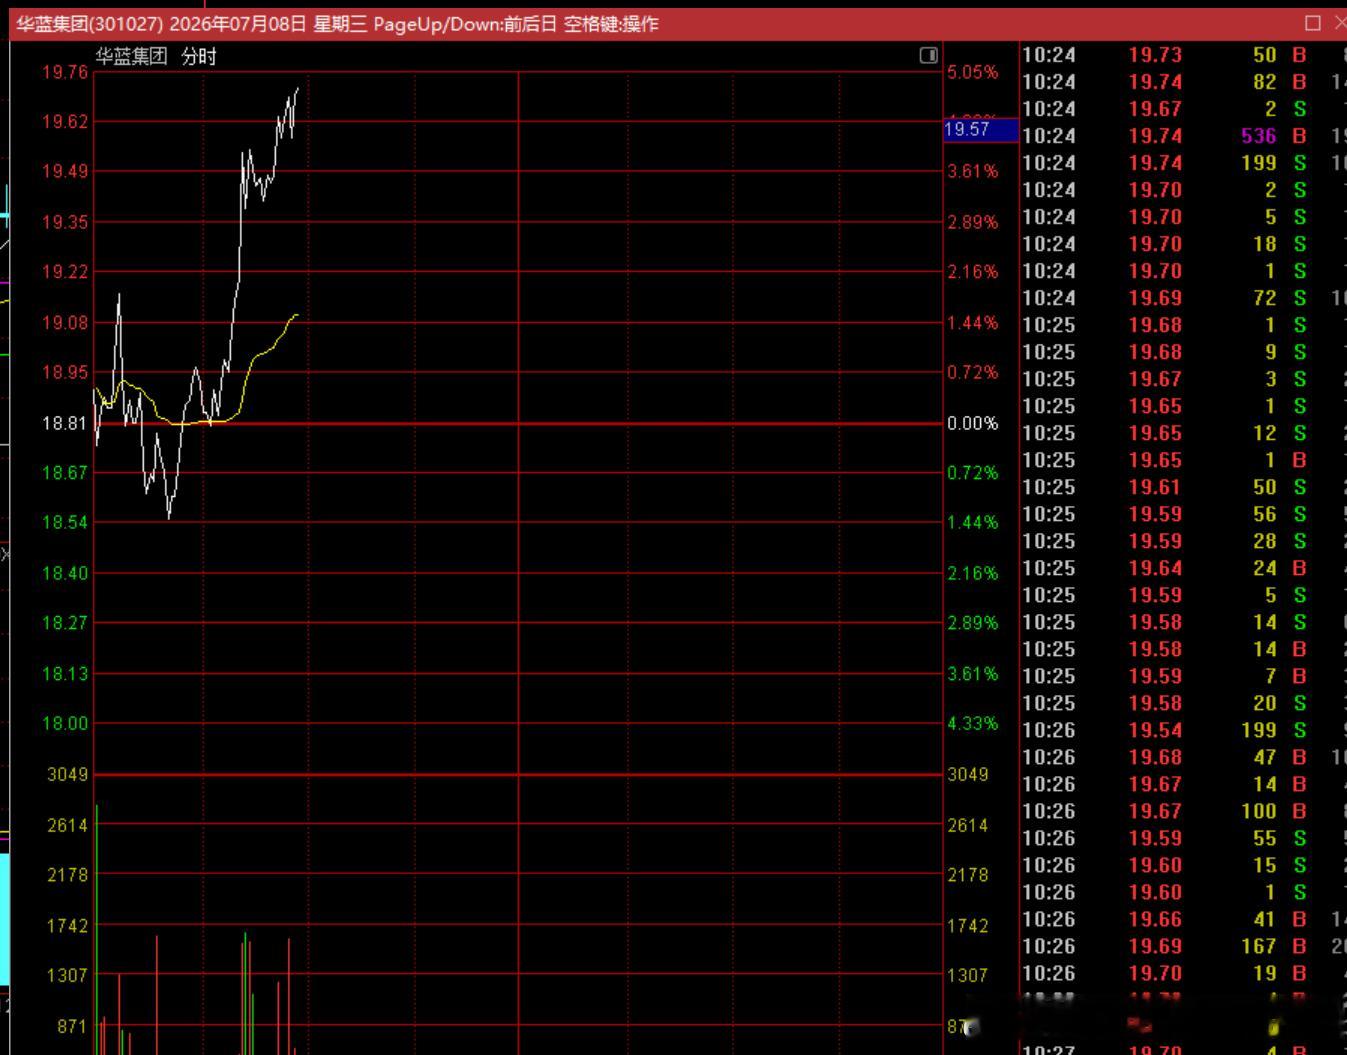Click the 18.95 price axis label
1347x1055 pixels.
tap(65, 373)
